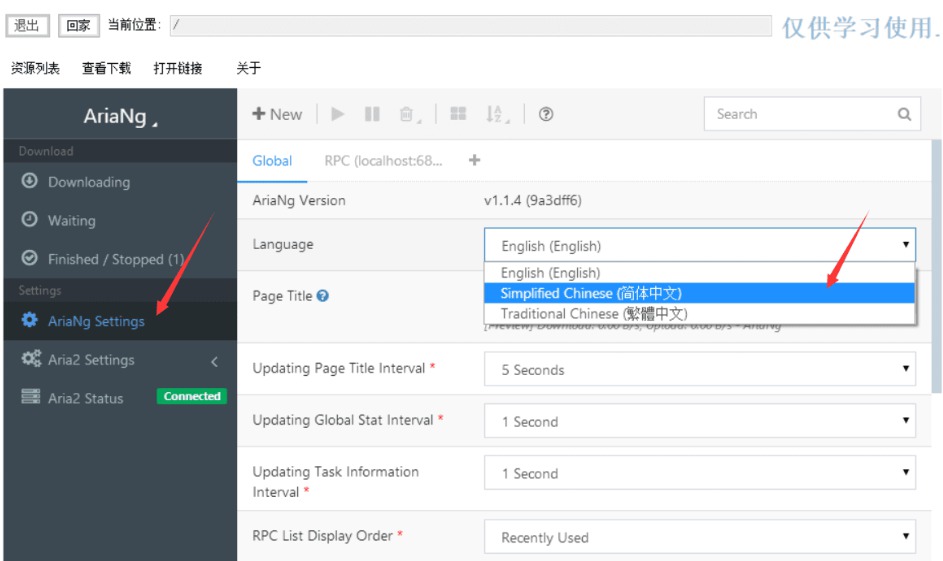
Task: Open the 关于 menu
Action: [x=248, y=68]
